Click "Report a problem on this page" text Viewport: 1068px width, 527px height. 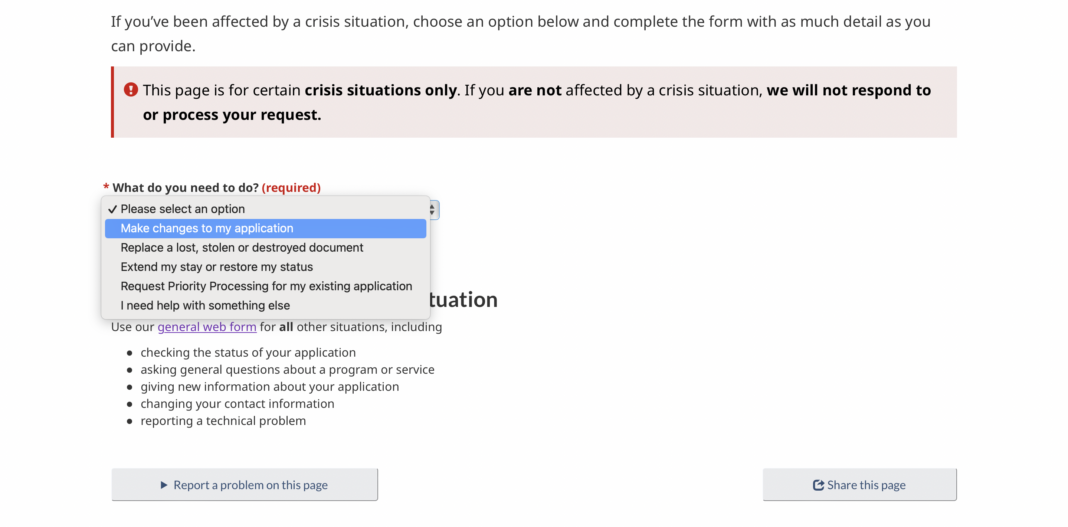click(x=250, y=485)
